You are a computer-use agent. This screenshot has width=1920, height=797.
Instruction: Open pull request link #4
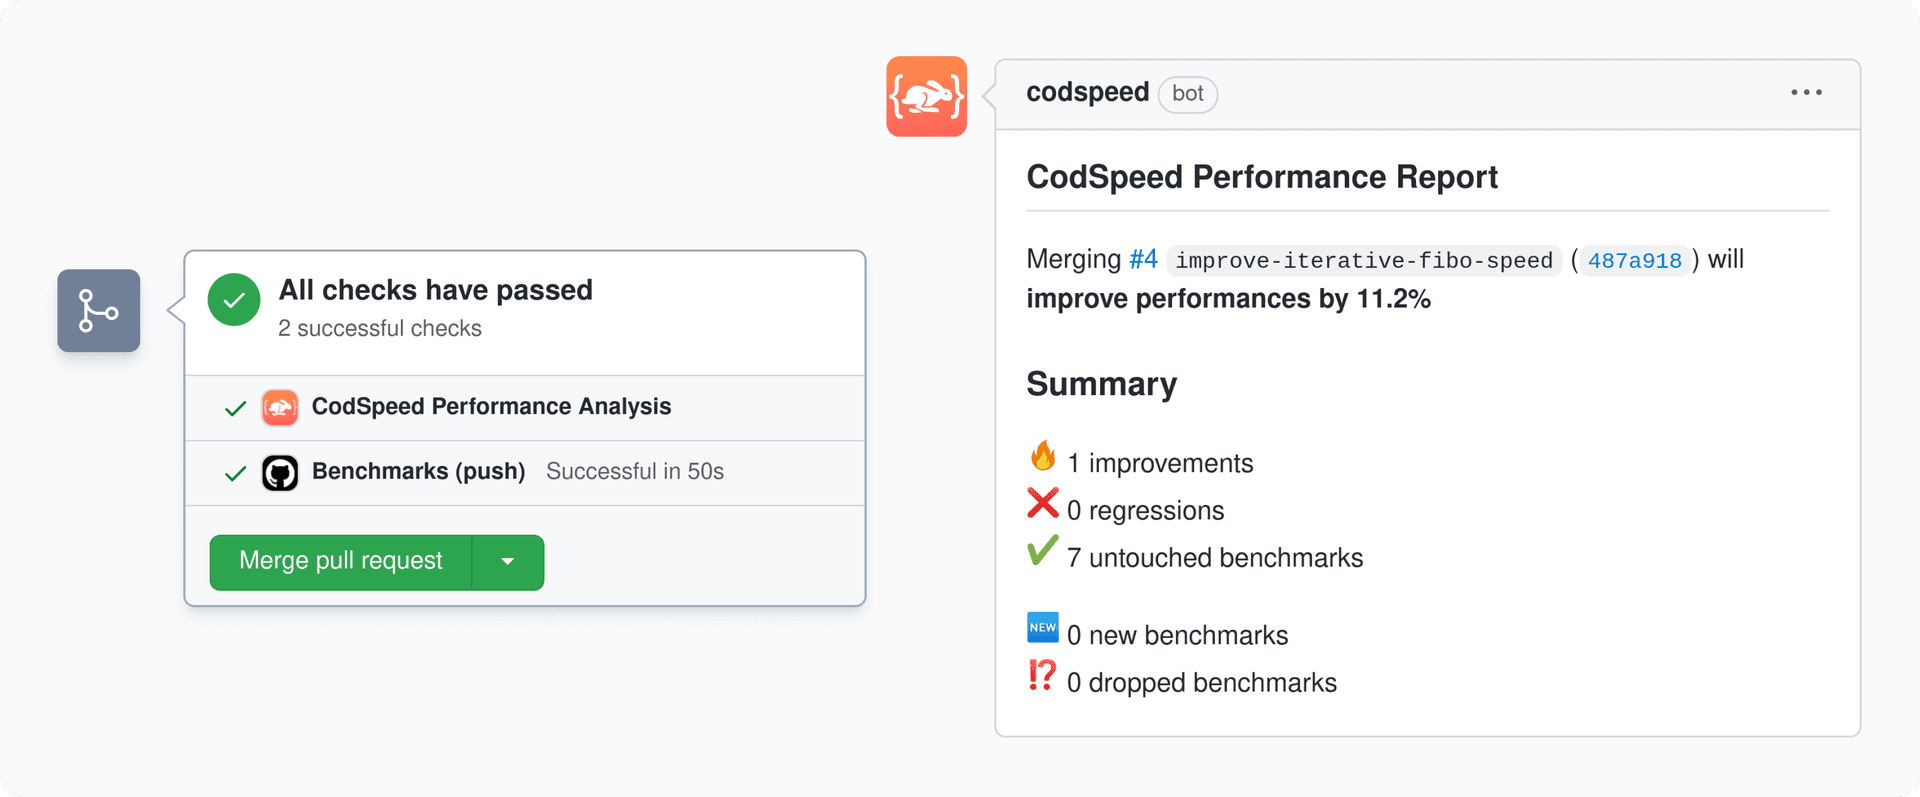pyautogui.click(x=1141, y=258)
